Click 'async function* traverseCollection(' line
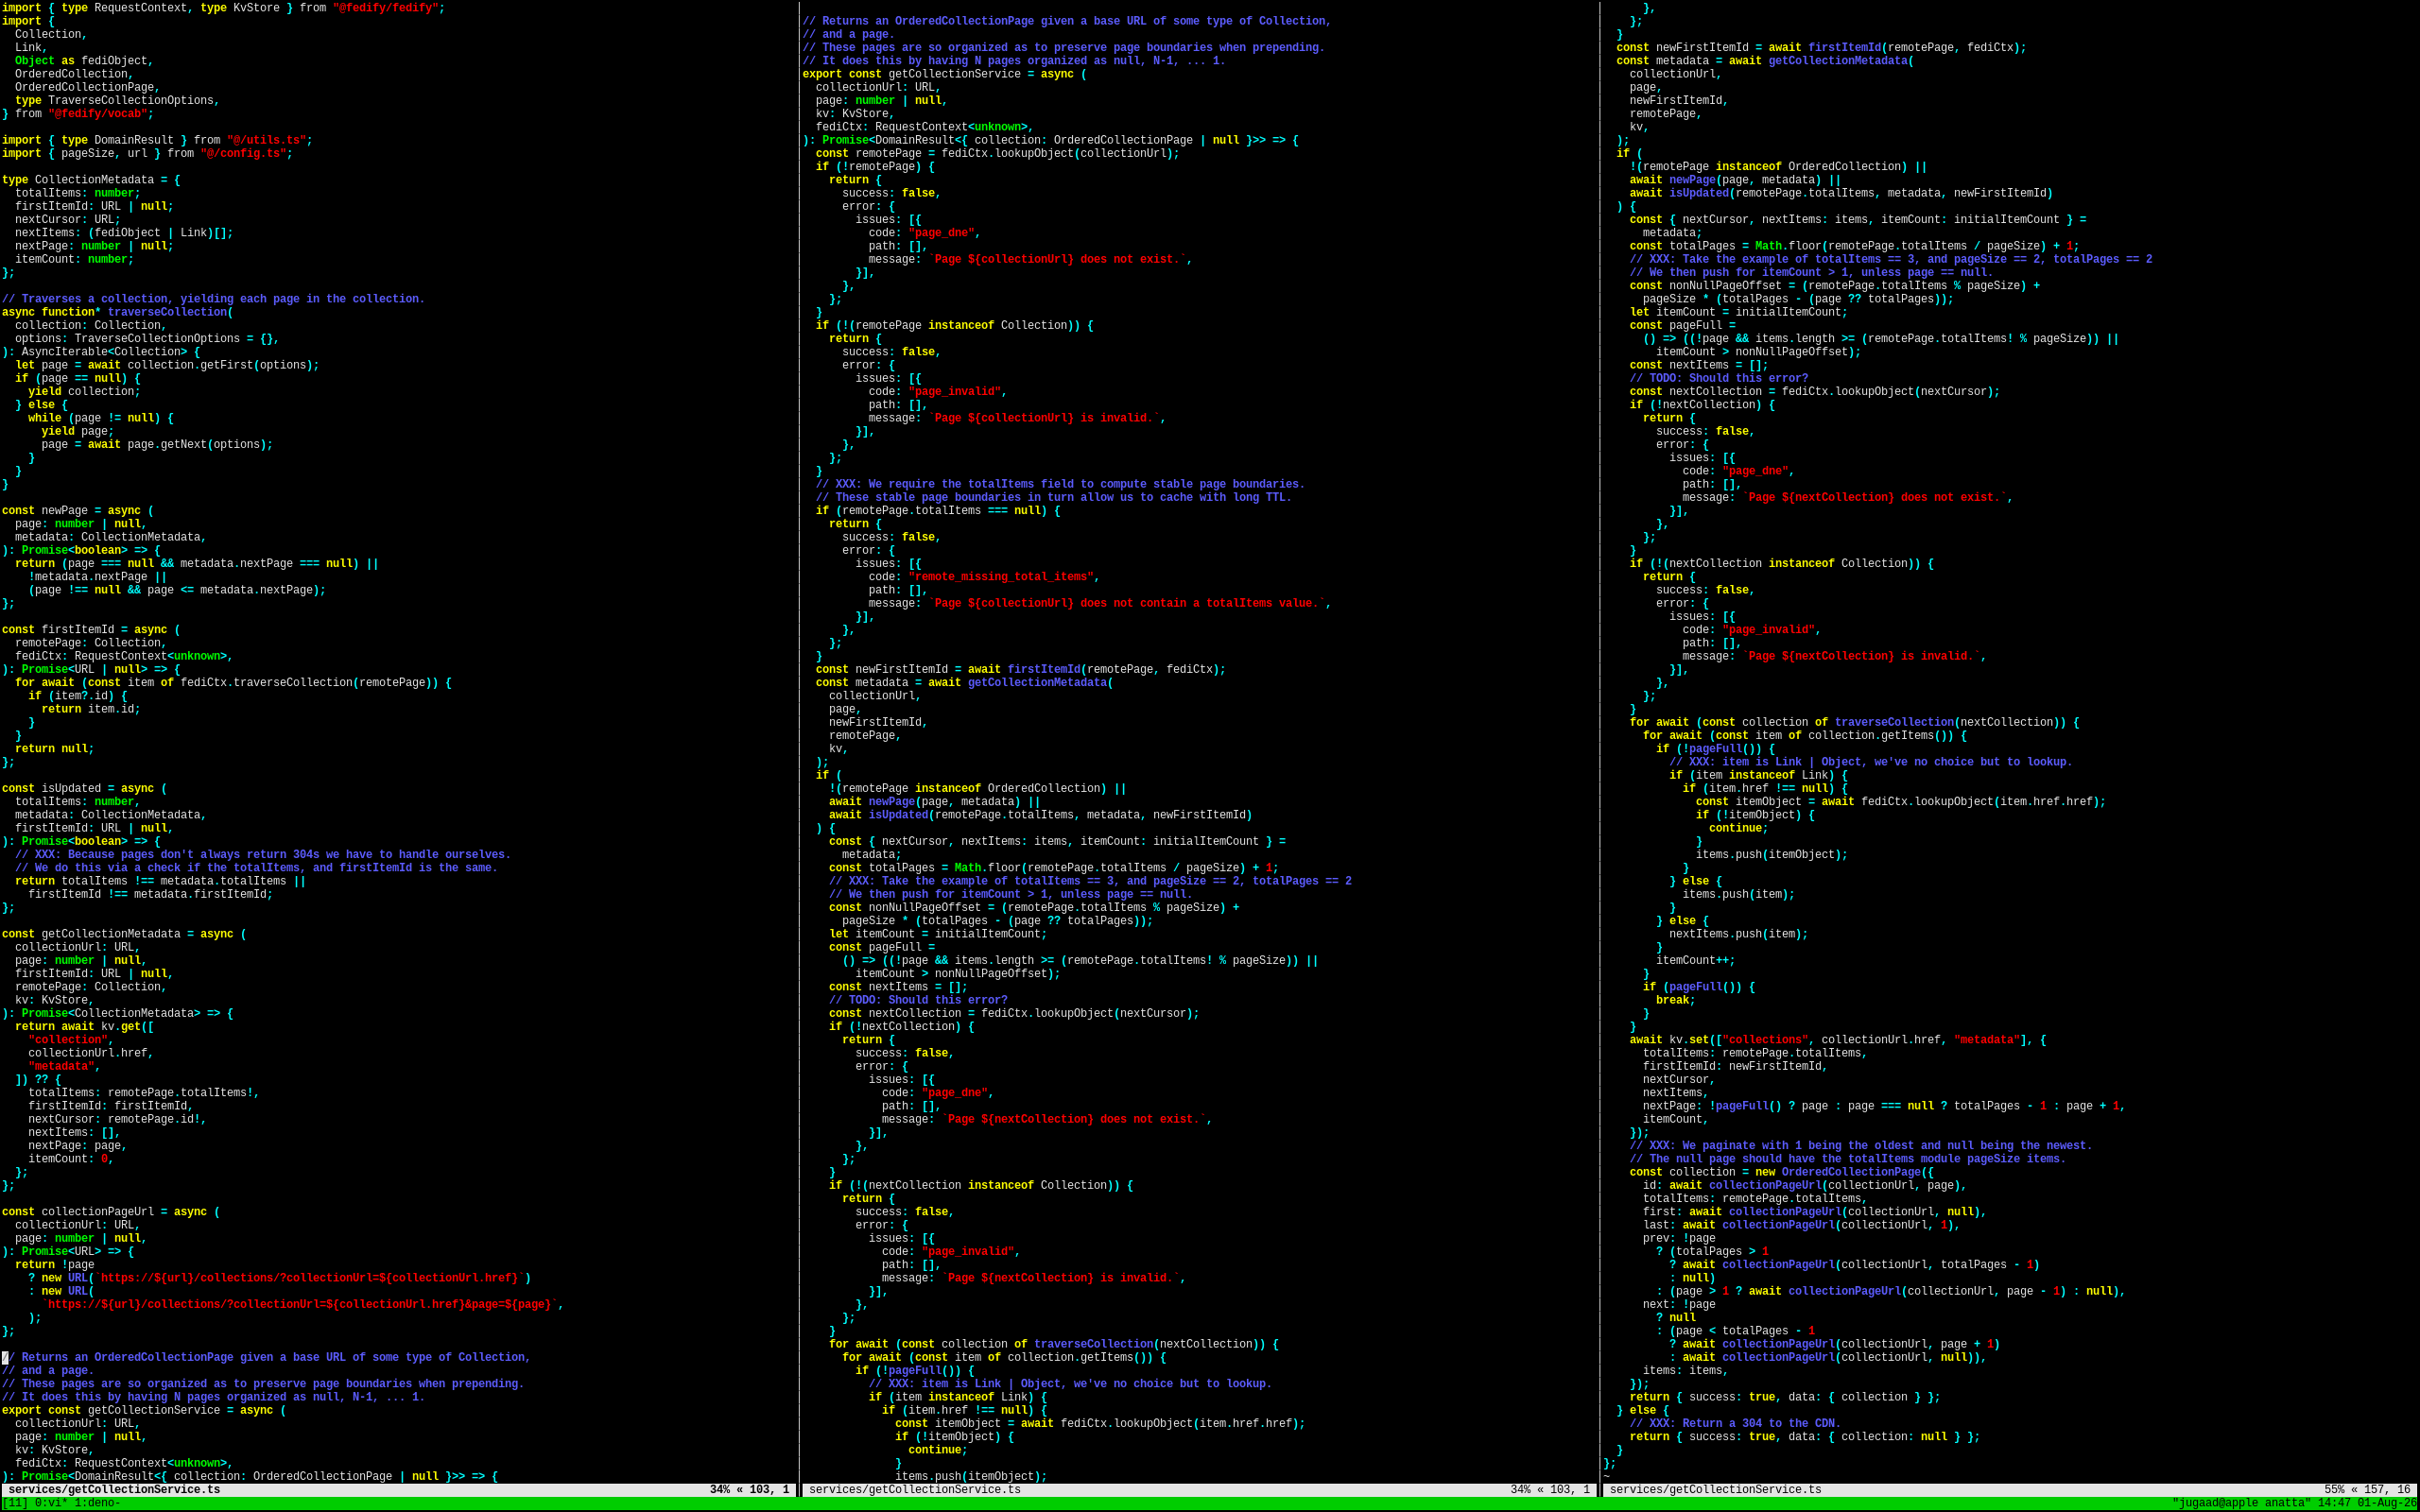 pos(117,312)
